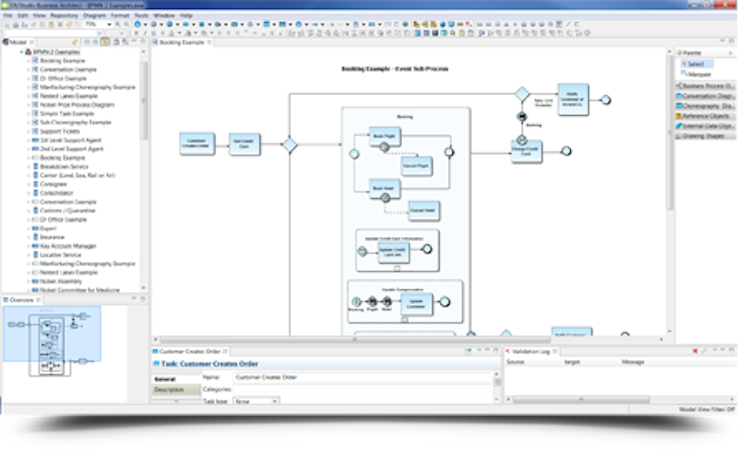The image size is (739, 450).
Task: Select the Description properties section
Action: tap(175, 390)
